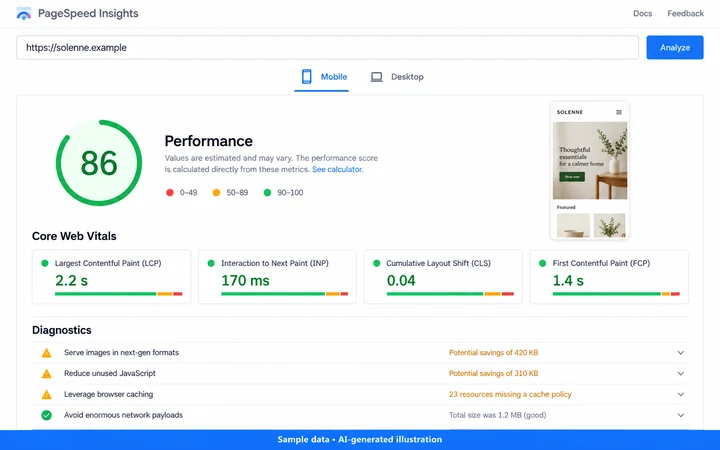Viewport: 720px width, 450px height.
Task: Click the Performance heading
Action: click(x=208, y=141)
